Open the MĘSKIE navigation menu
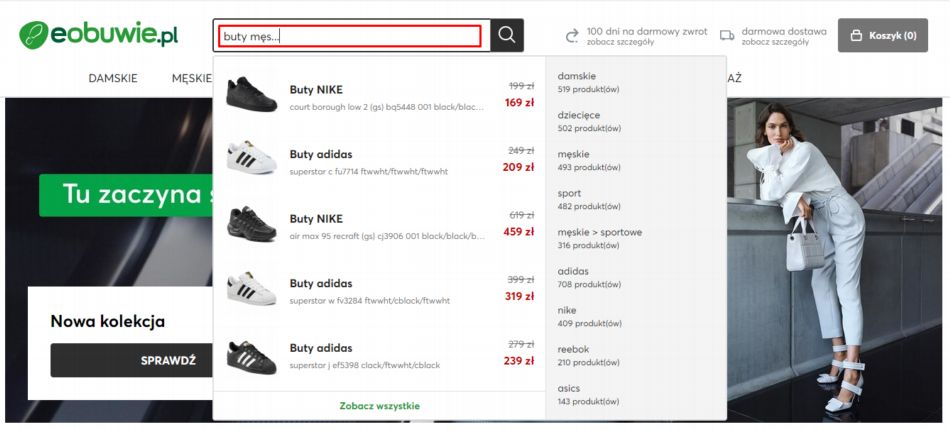Screen dimensions: 950x430 (x=191, y=78)
